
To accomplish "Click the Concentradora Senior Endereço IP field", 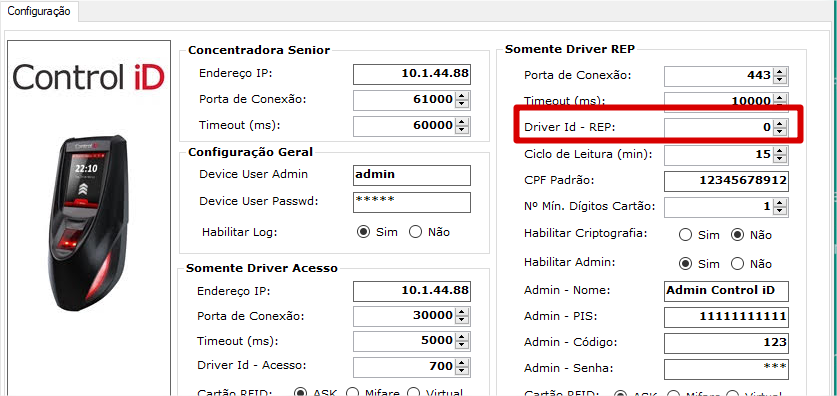I will tap(412, 74).
